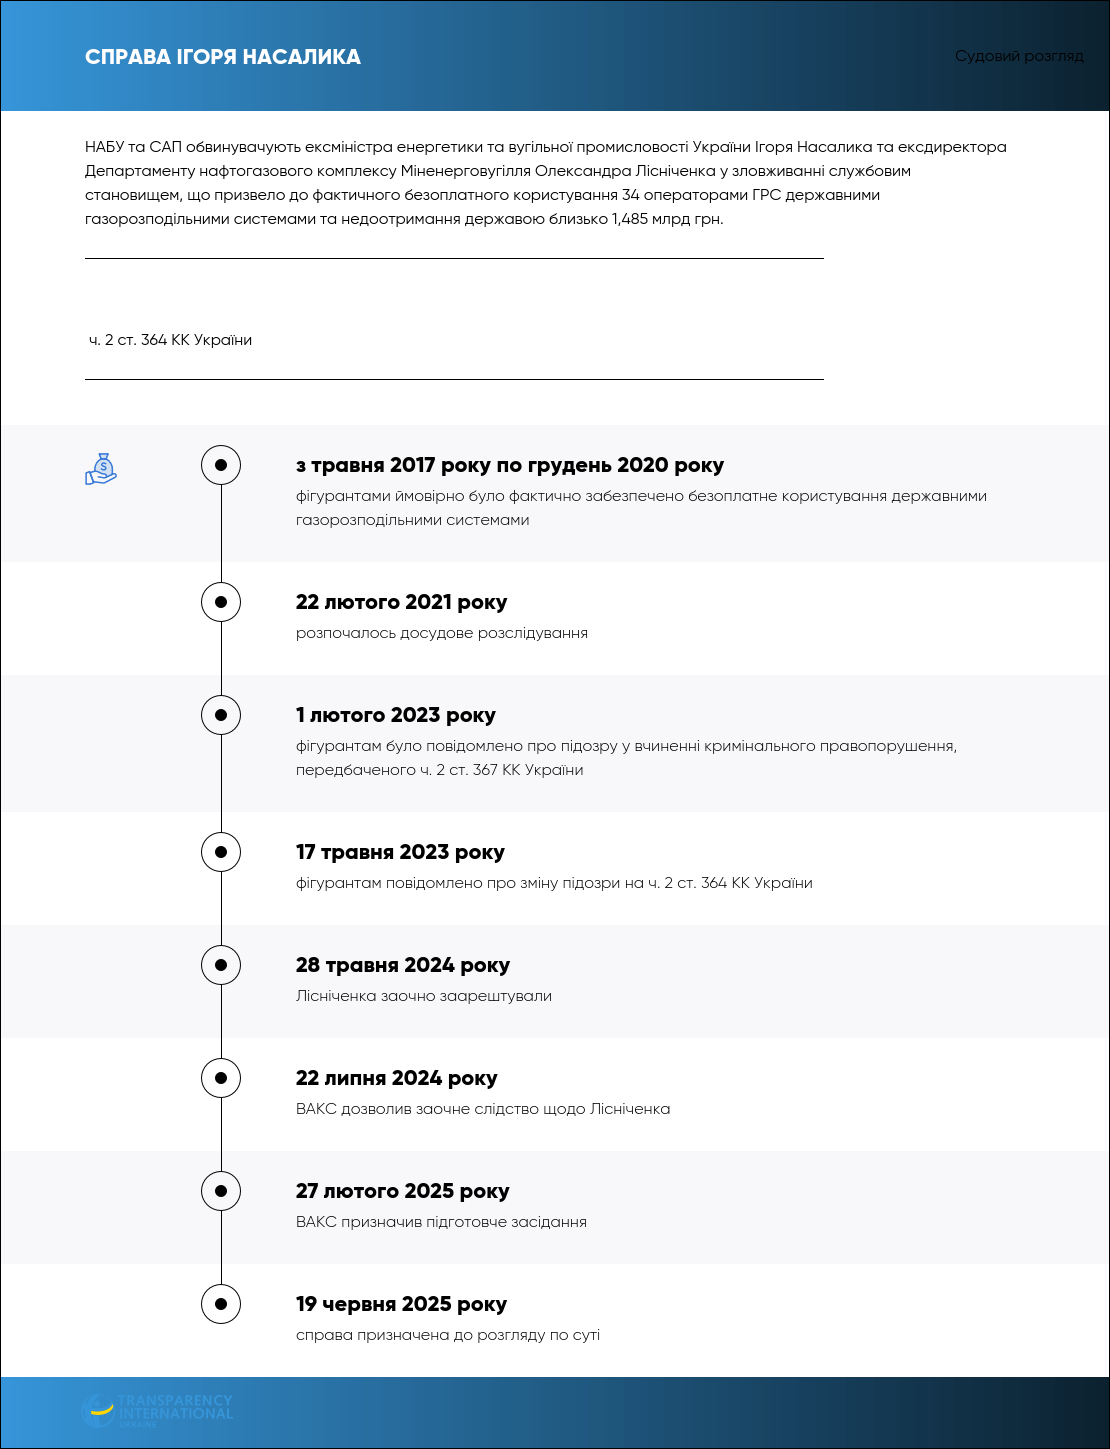The height and width of the screenshot is (1449, 1110).
Task: Click the 'Судовий розгляд' status label
Action: pyautogui.click(x=1019, y=56)
